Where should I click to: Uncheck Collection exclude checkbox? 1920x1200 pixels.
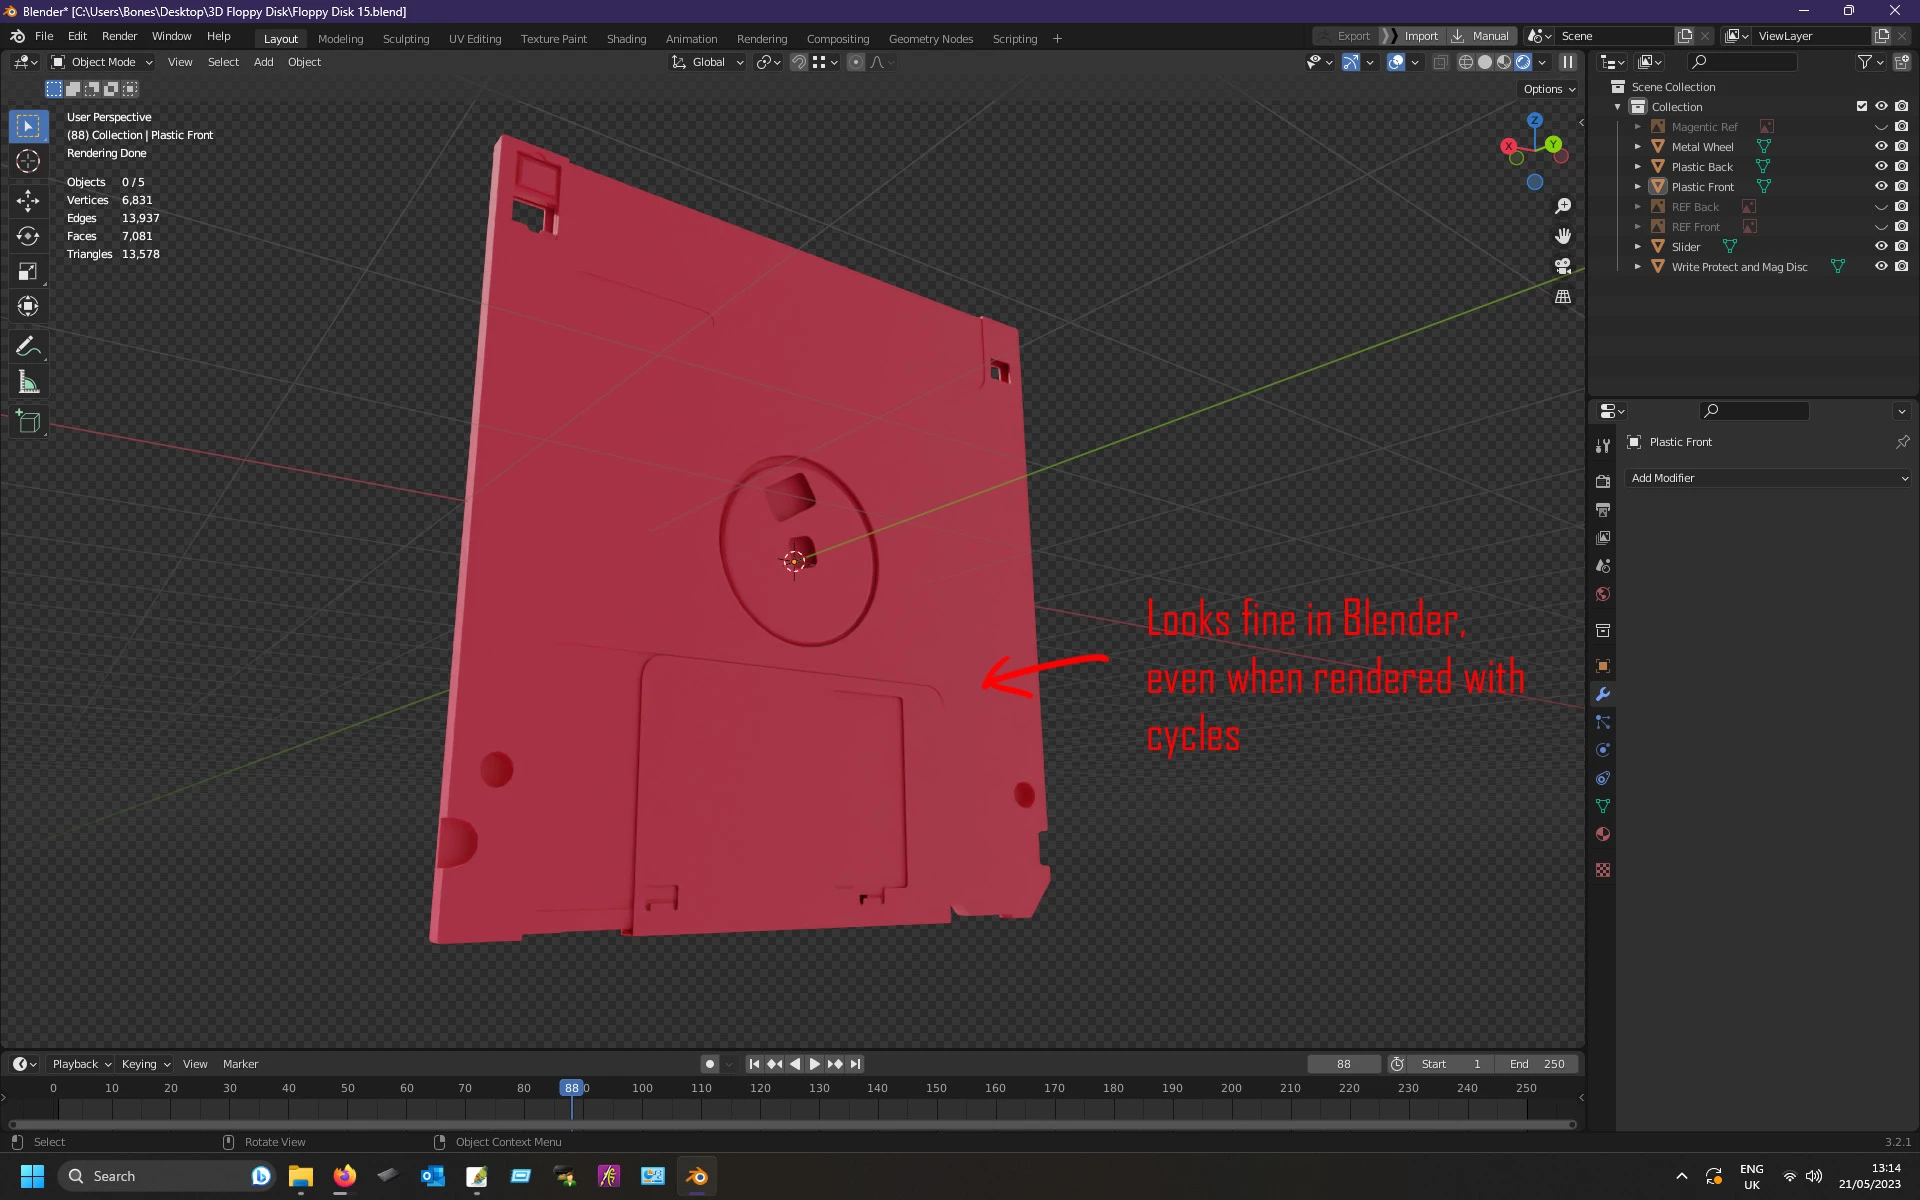(x=1862, y=106)
